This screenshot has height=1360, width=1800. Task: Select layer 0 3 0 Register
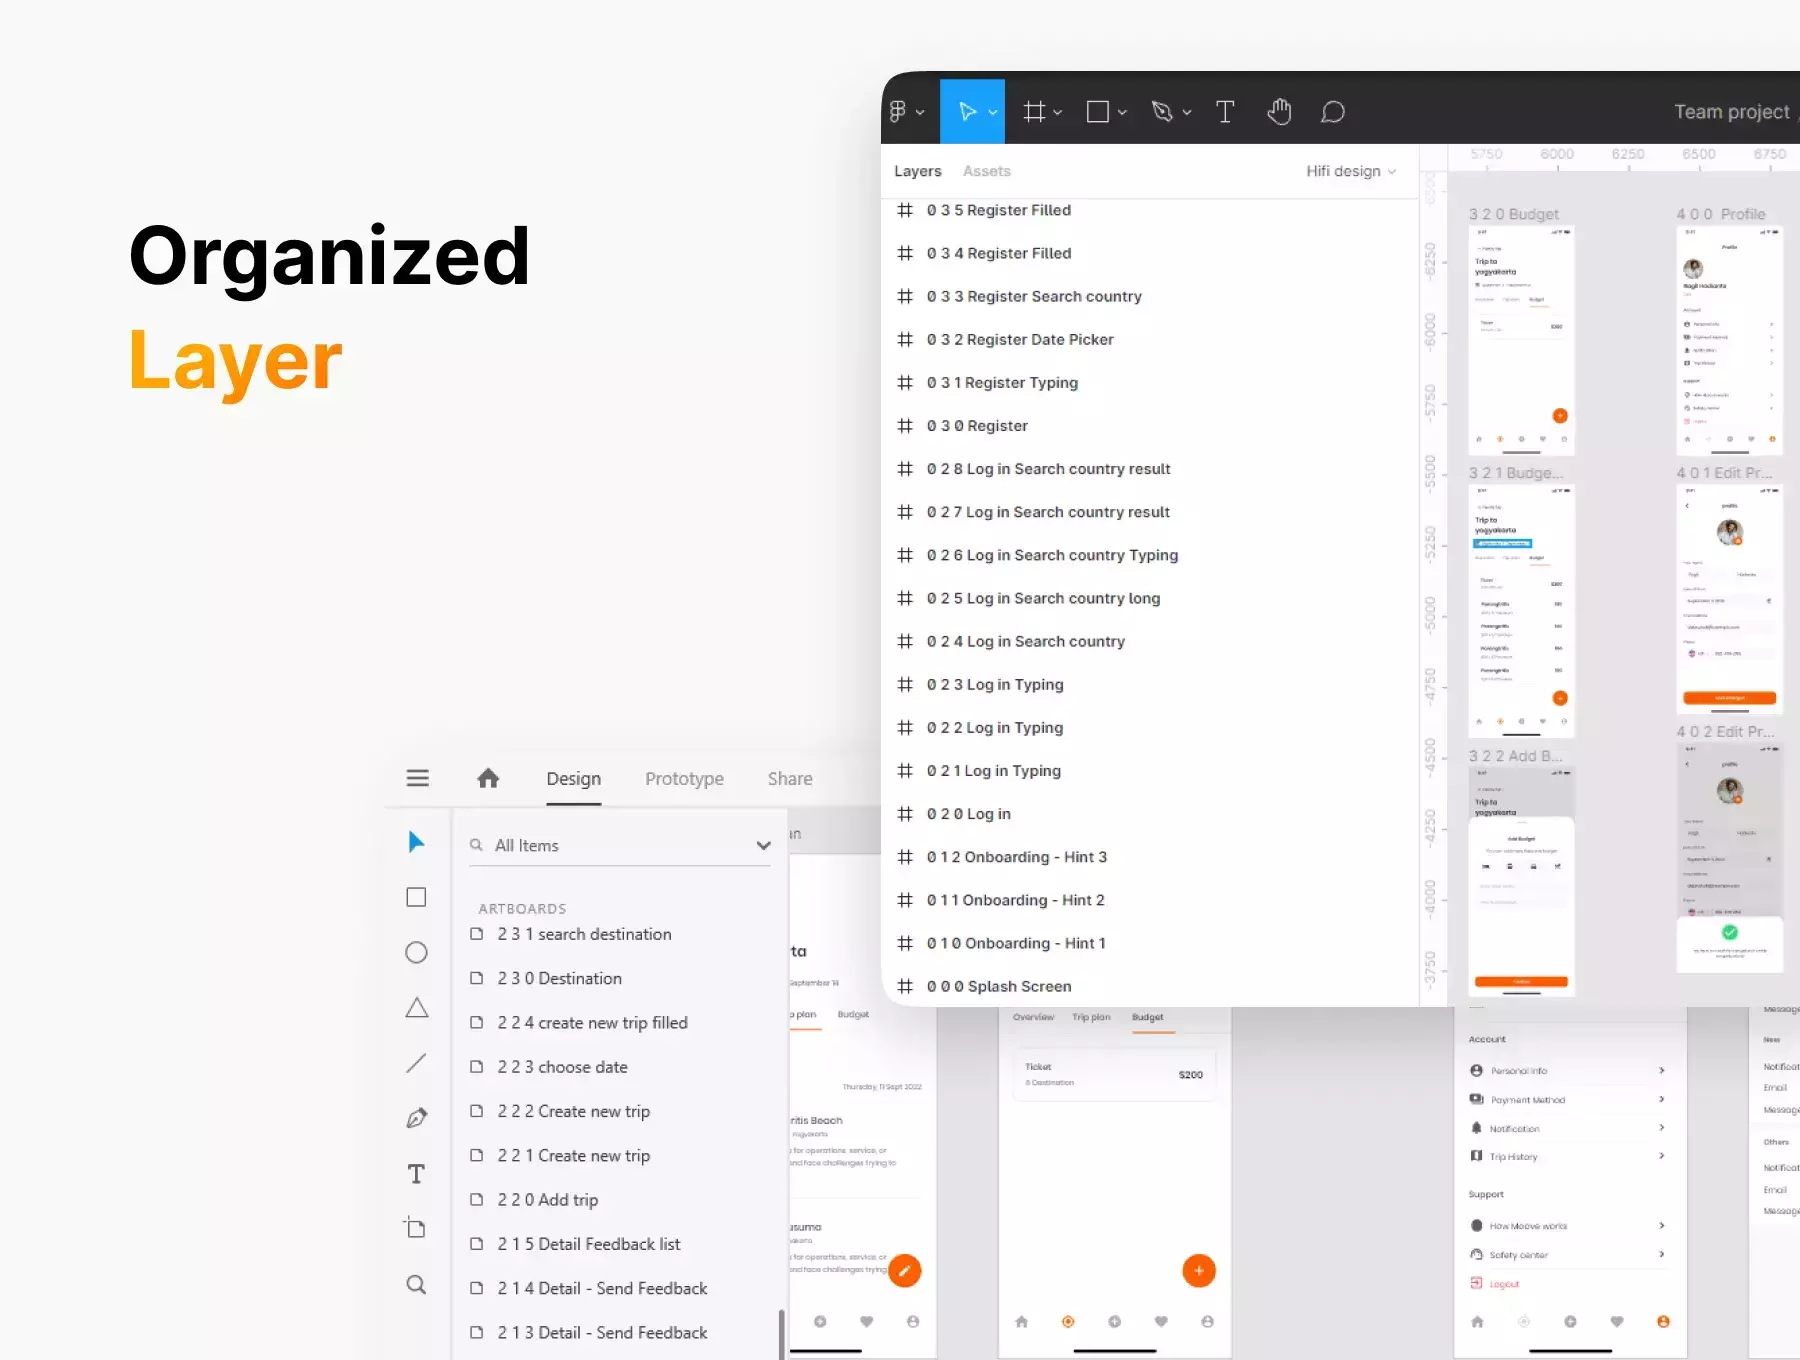tap(1150, 426)
